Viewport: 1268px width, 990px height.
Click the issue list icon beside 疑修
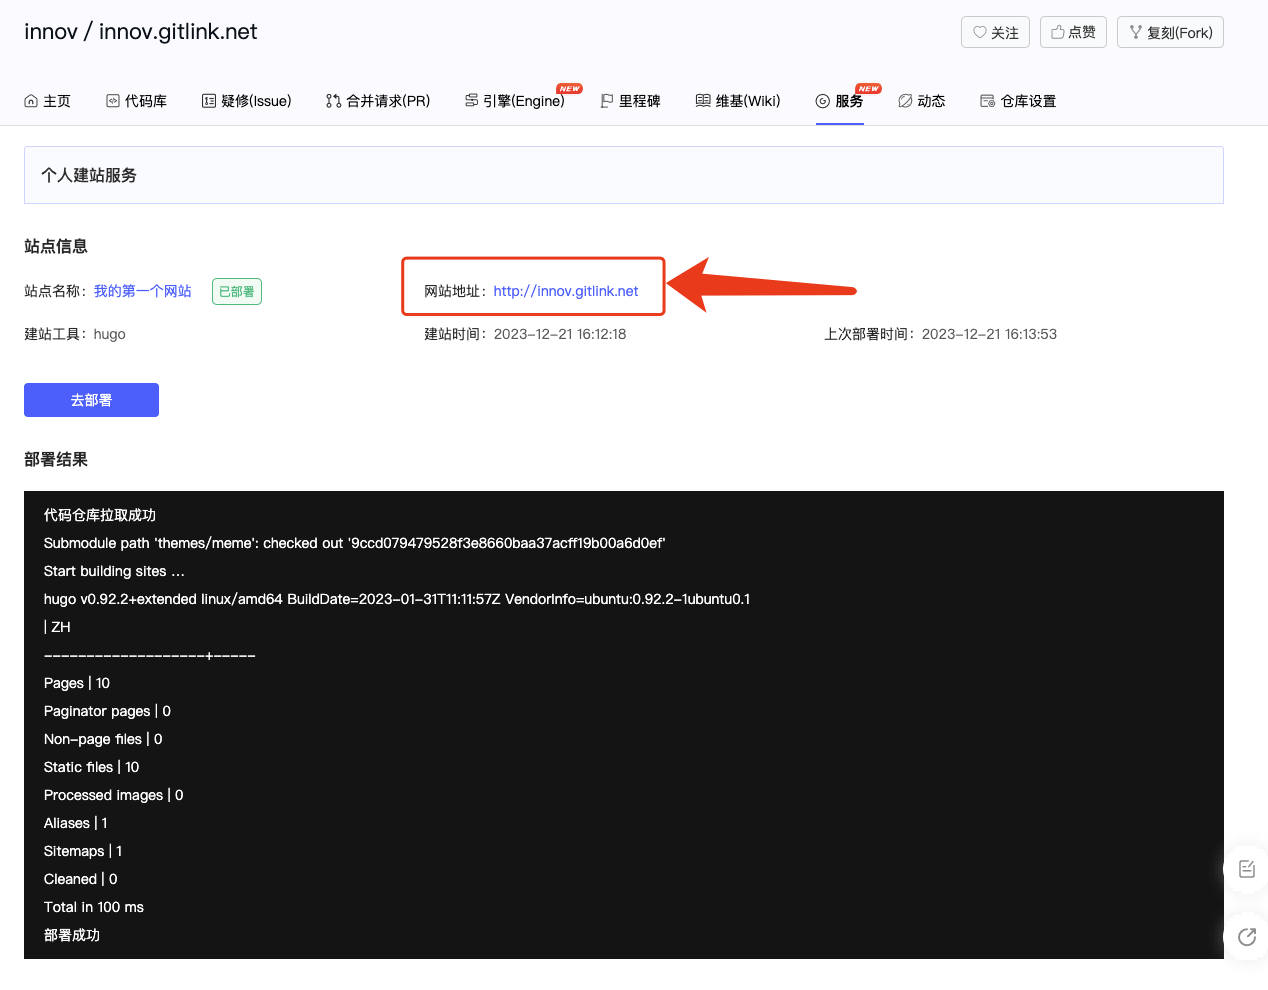click(209, 101)
